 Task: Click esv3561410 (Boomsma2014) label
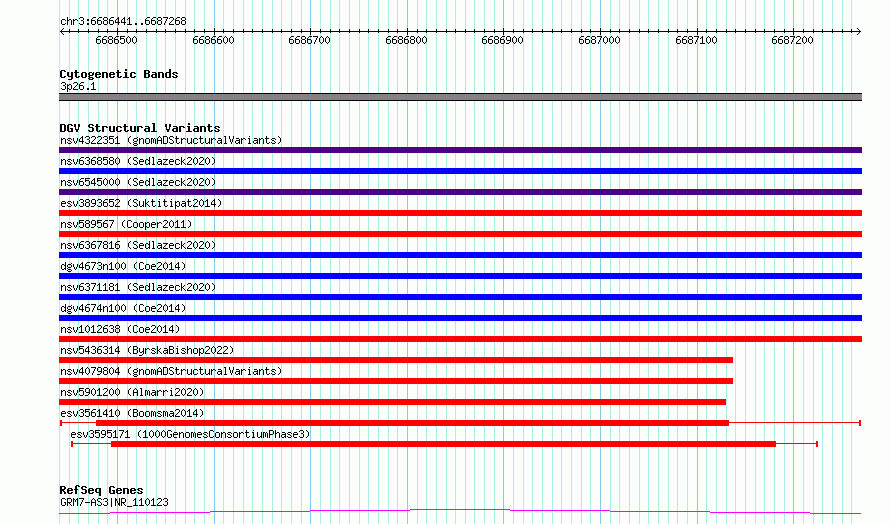[x=132, y=413]
